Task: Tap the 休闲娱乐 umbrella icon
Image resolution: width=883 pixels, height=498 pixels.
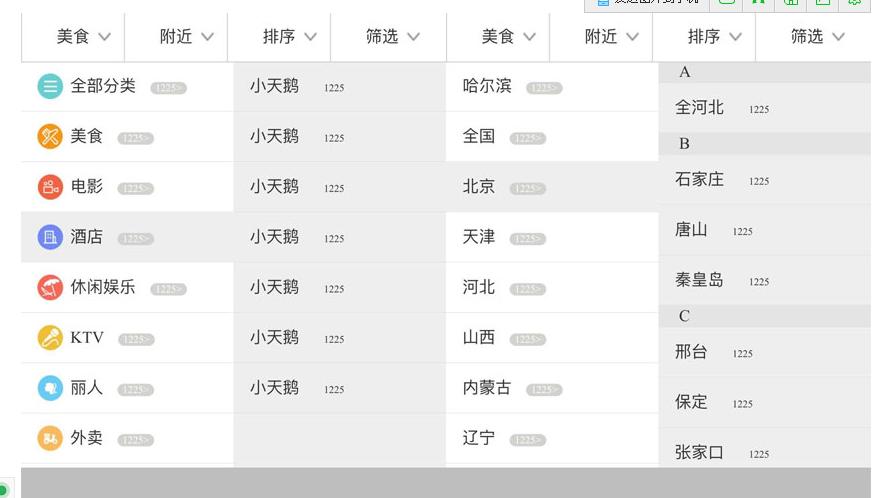Action: [x=50, y=287]
